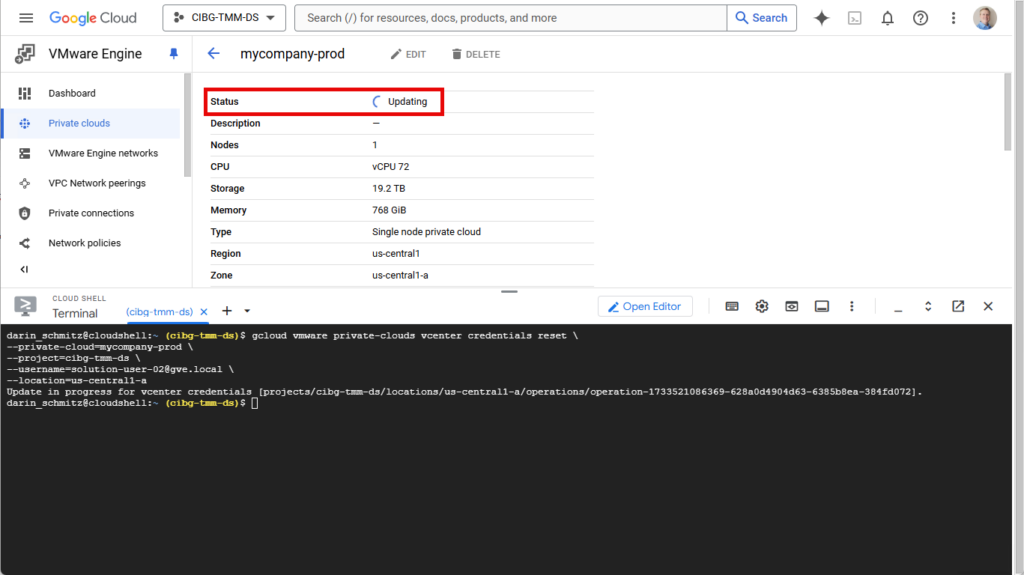Image resolution: width=1024 pixels, height=575 pixels.
Task: Open the header three-dot settings menu
Action: 953,18
